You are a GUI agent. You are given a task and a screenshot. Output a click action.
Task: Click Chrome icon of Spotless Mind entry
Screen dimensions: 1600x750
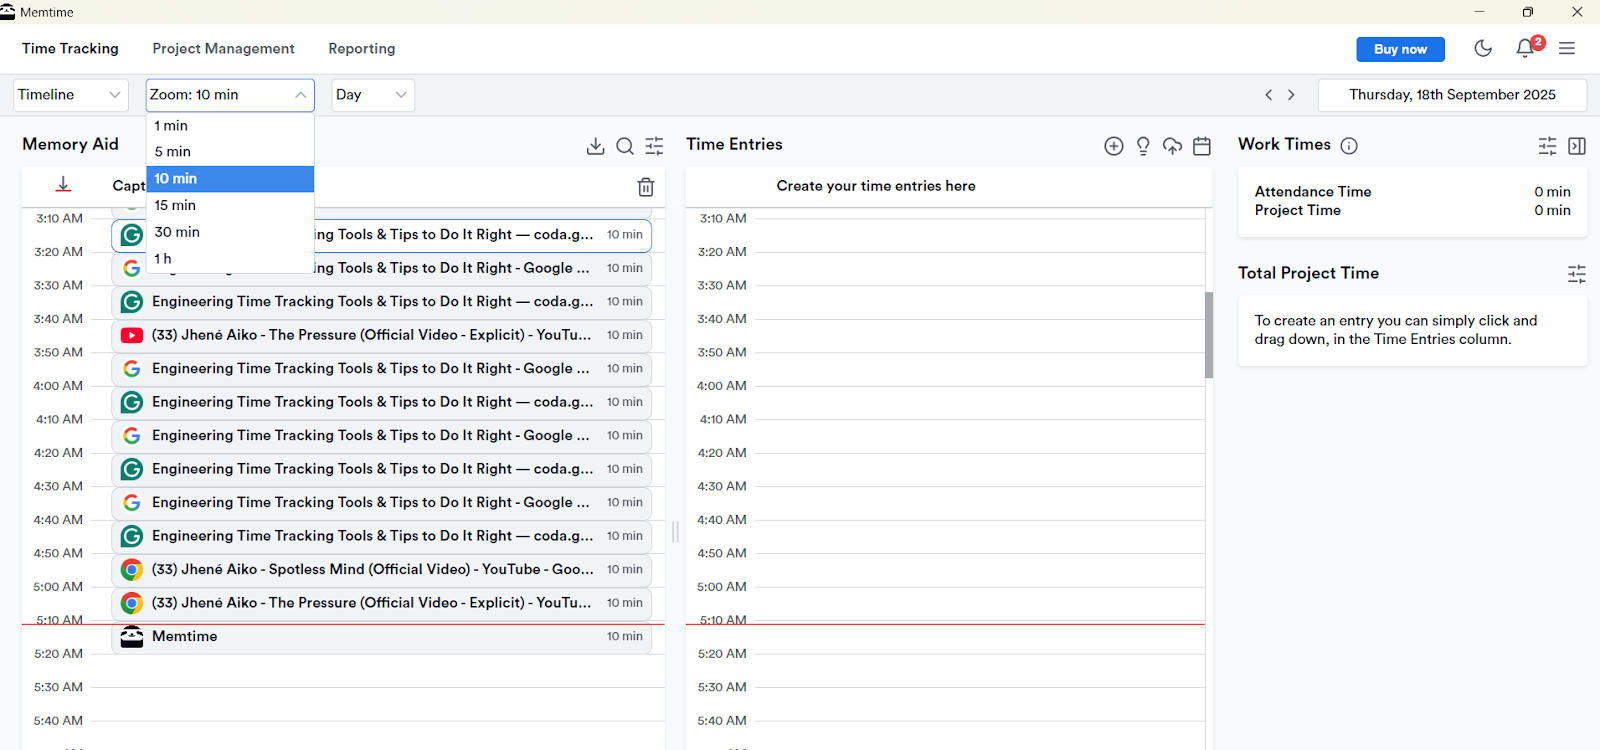point(131,570)
